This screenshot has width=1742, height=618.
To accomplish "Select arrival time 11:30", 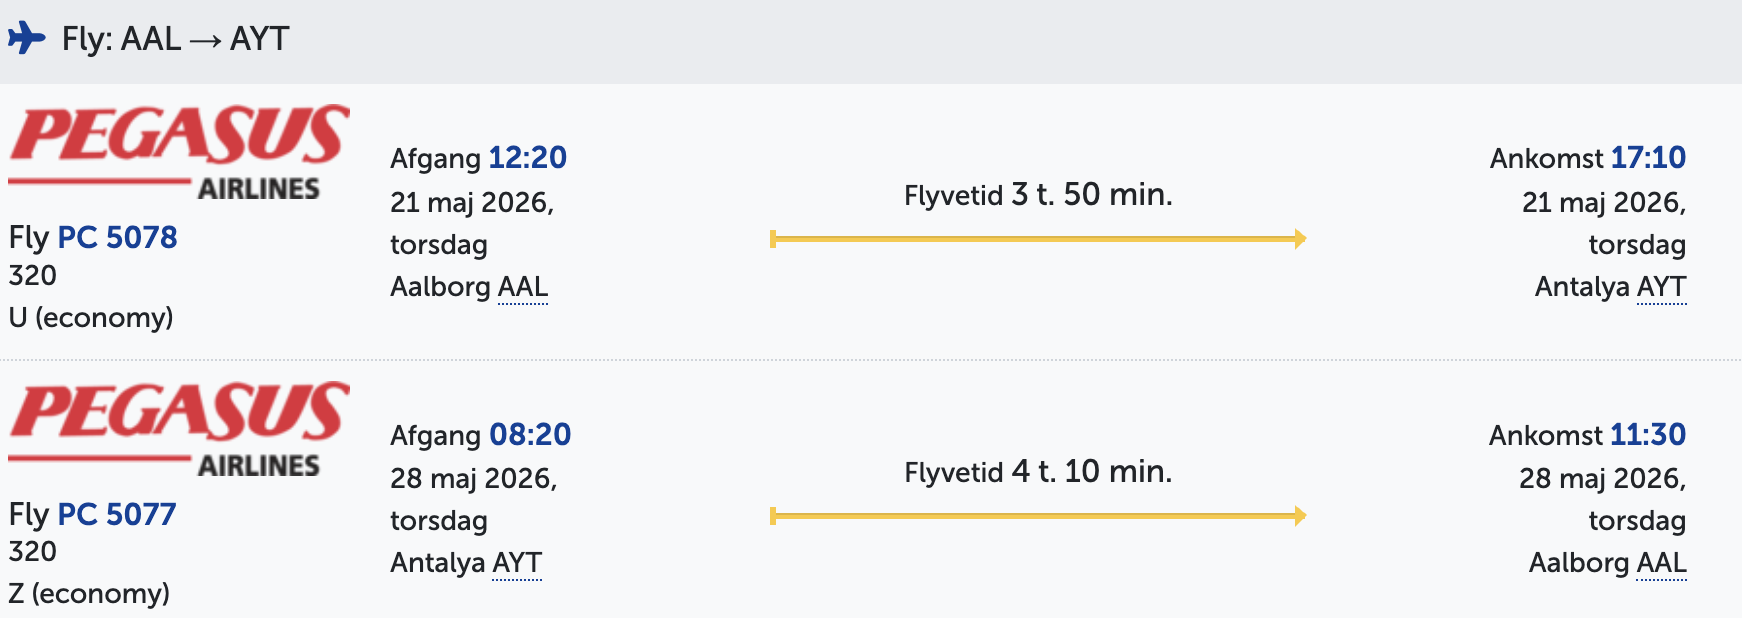I will 1648,435.
